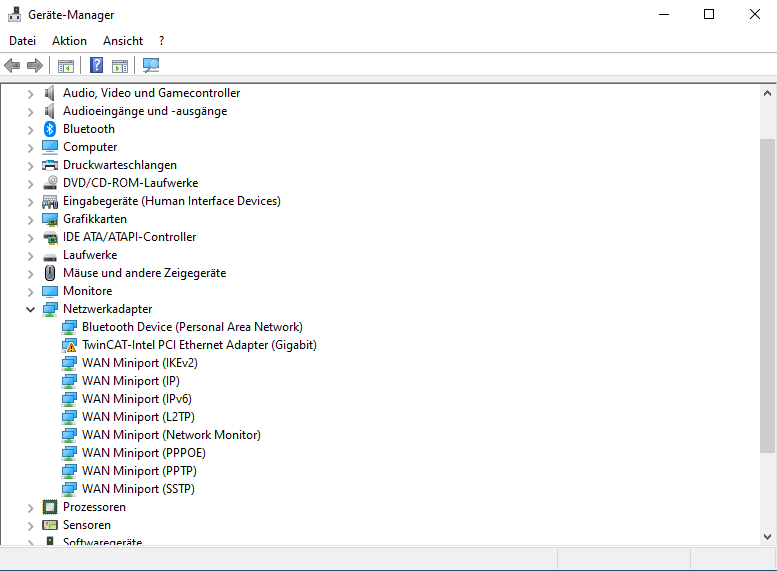The height and width of the screenshot is (571, 777).
Task: Expand the Grafikkarten node chevron
Action: 30,220
